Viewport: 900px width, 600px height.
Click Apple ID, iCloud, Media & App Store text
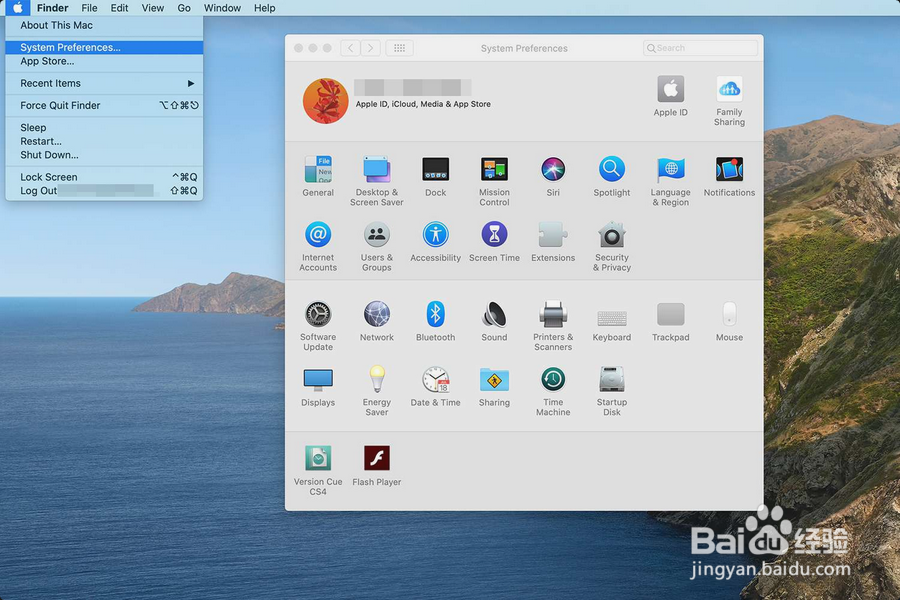pyautogui.click(x=423, y=104)
